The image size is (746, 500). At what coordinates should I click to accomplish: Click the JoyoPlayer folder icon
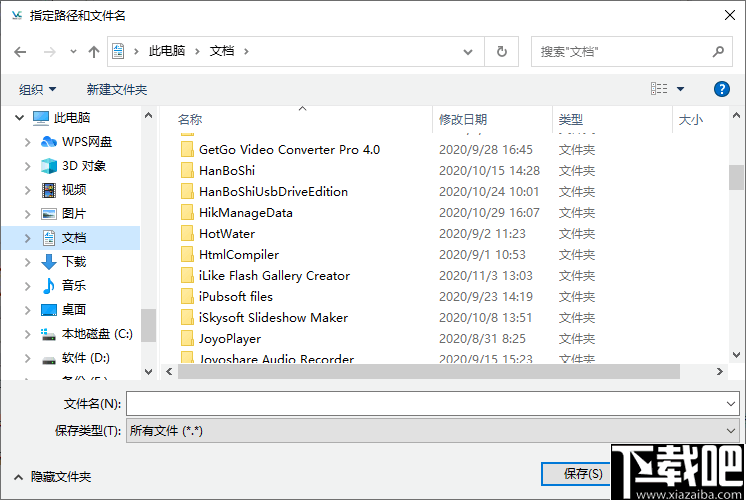pos(187,338)
